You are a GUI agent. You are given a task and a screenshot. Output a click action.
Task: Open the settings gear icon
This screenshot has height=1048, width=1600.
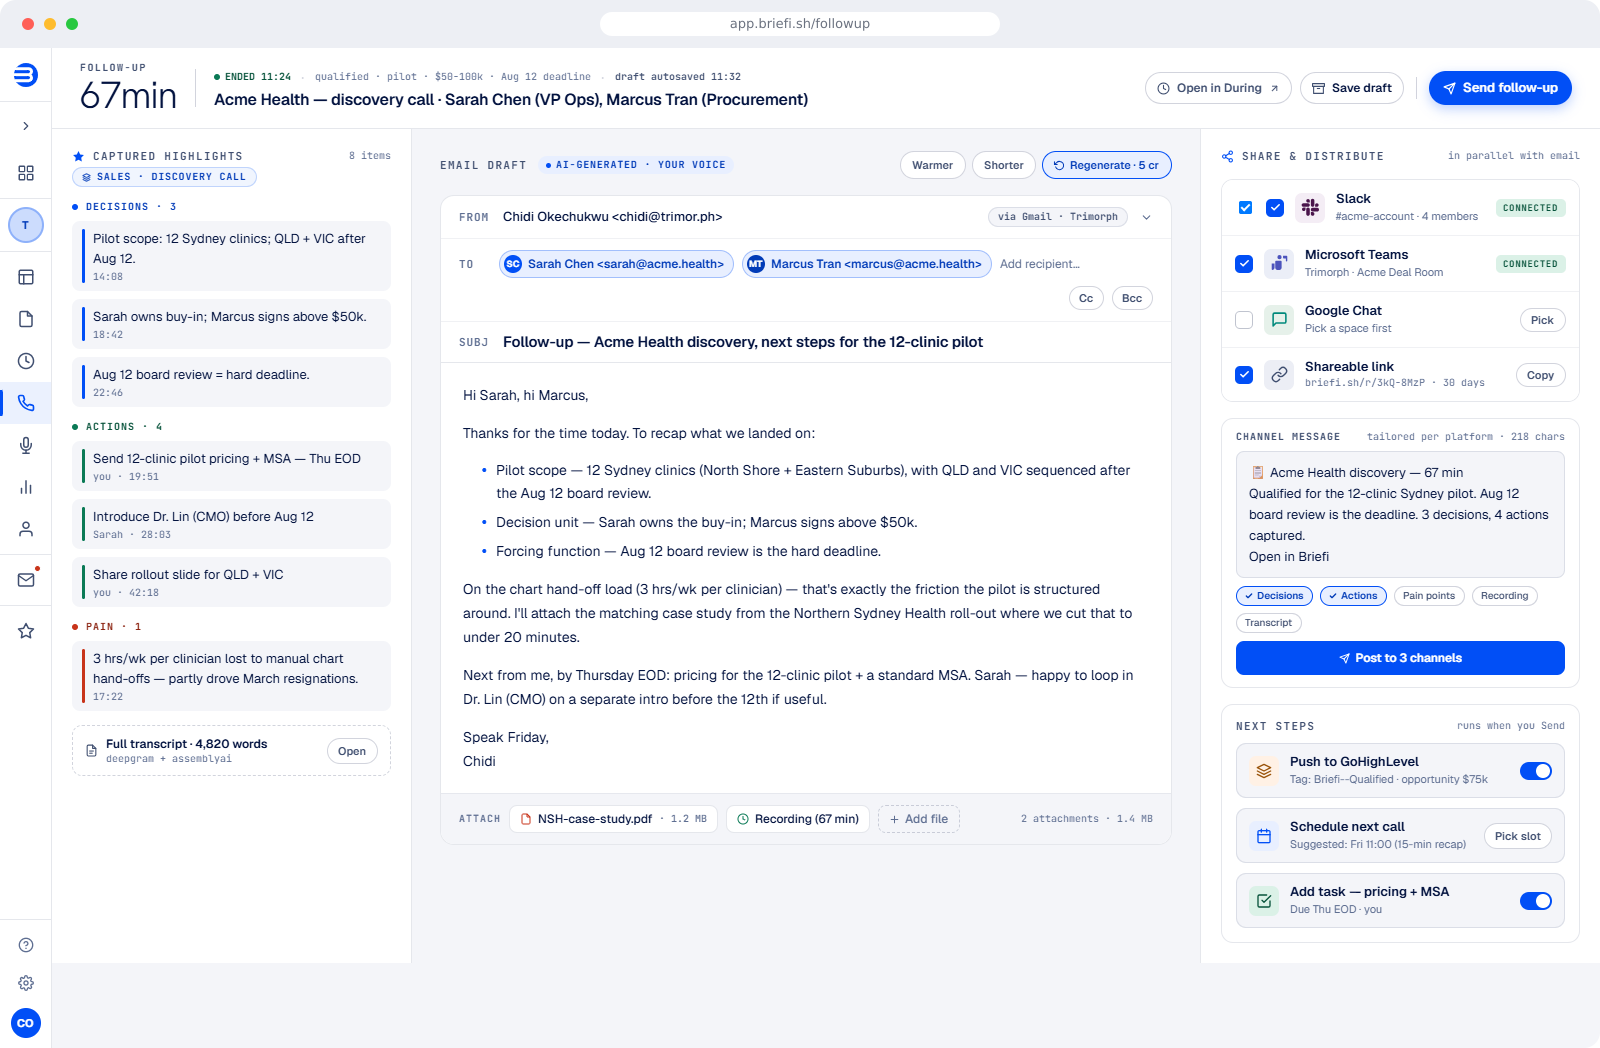(x=26, y=983)
